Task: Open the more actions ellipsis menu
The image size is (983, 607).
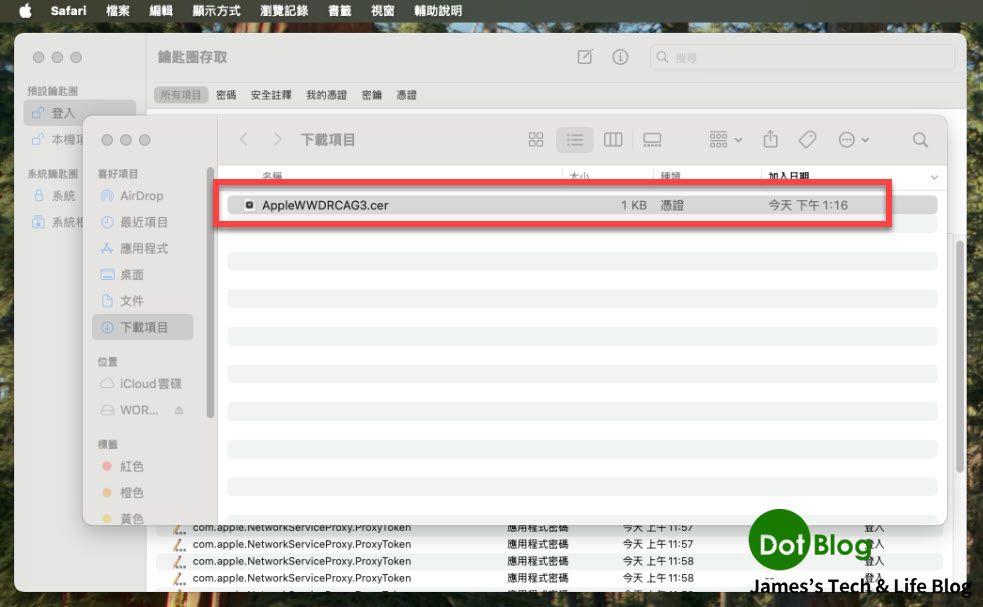Action: click(853, 140)
